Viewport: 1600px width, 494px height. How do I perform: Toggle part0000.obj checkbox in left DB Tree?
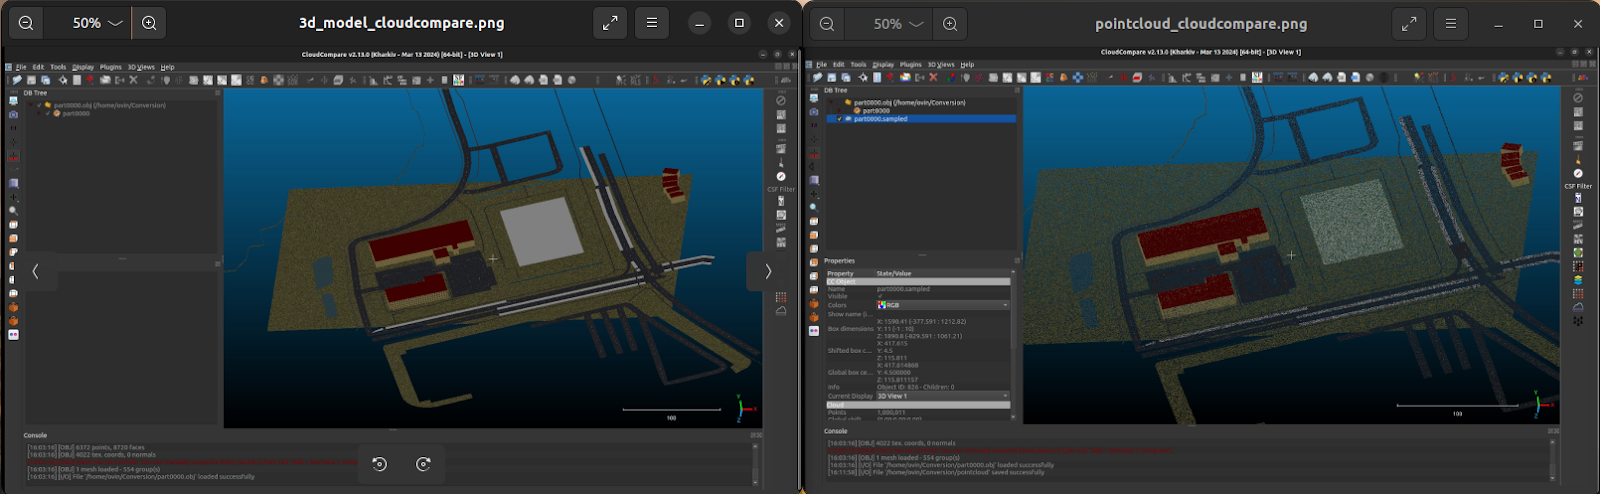click(40, 105)
